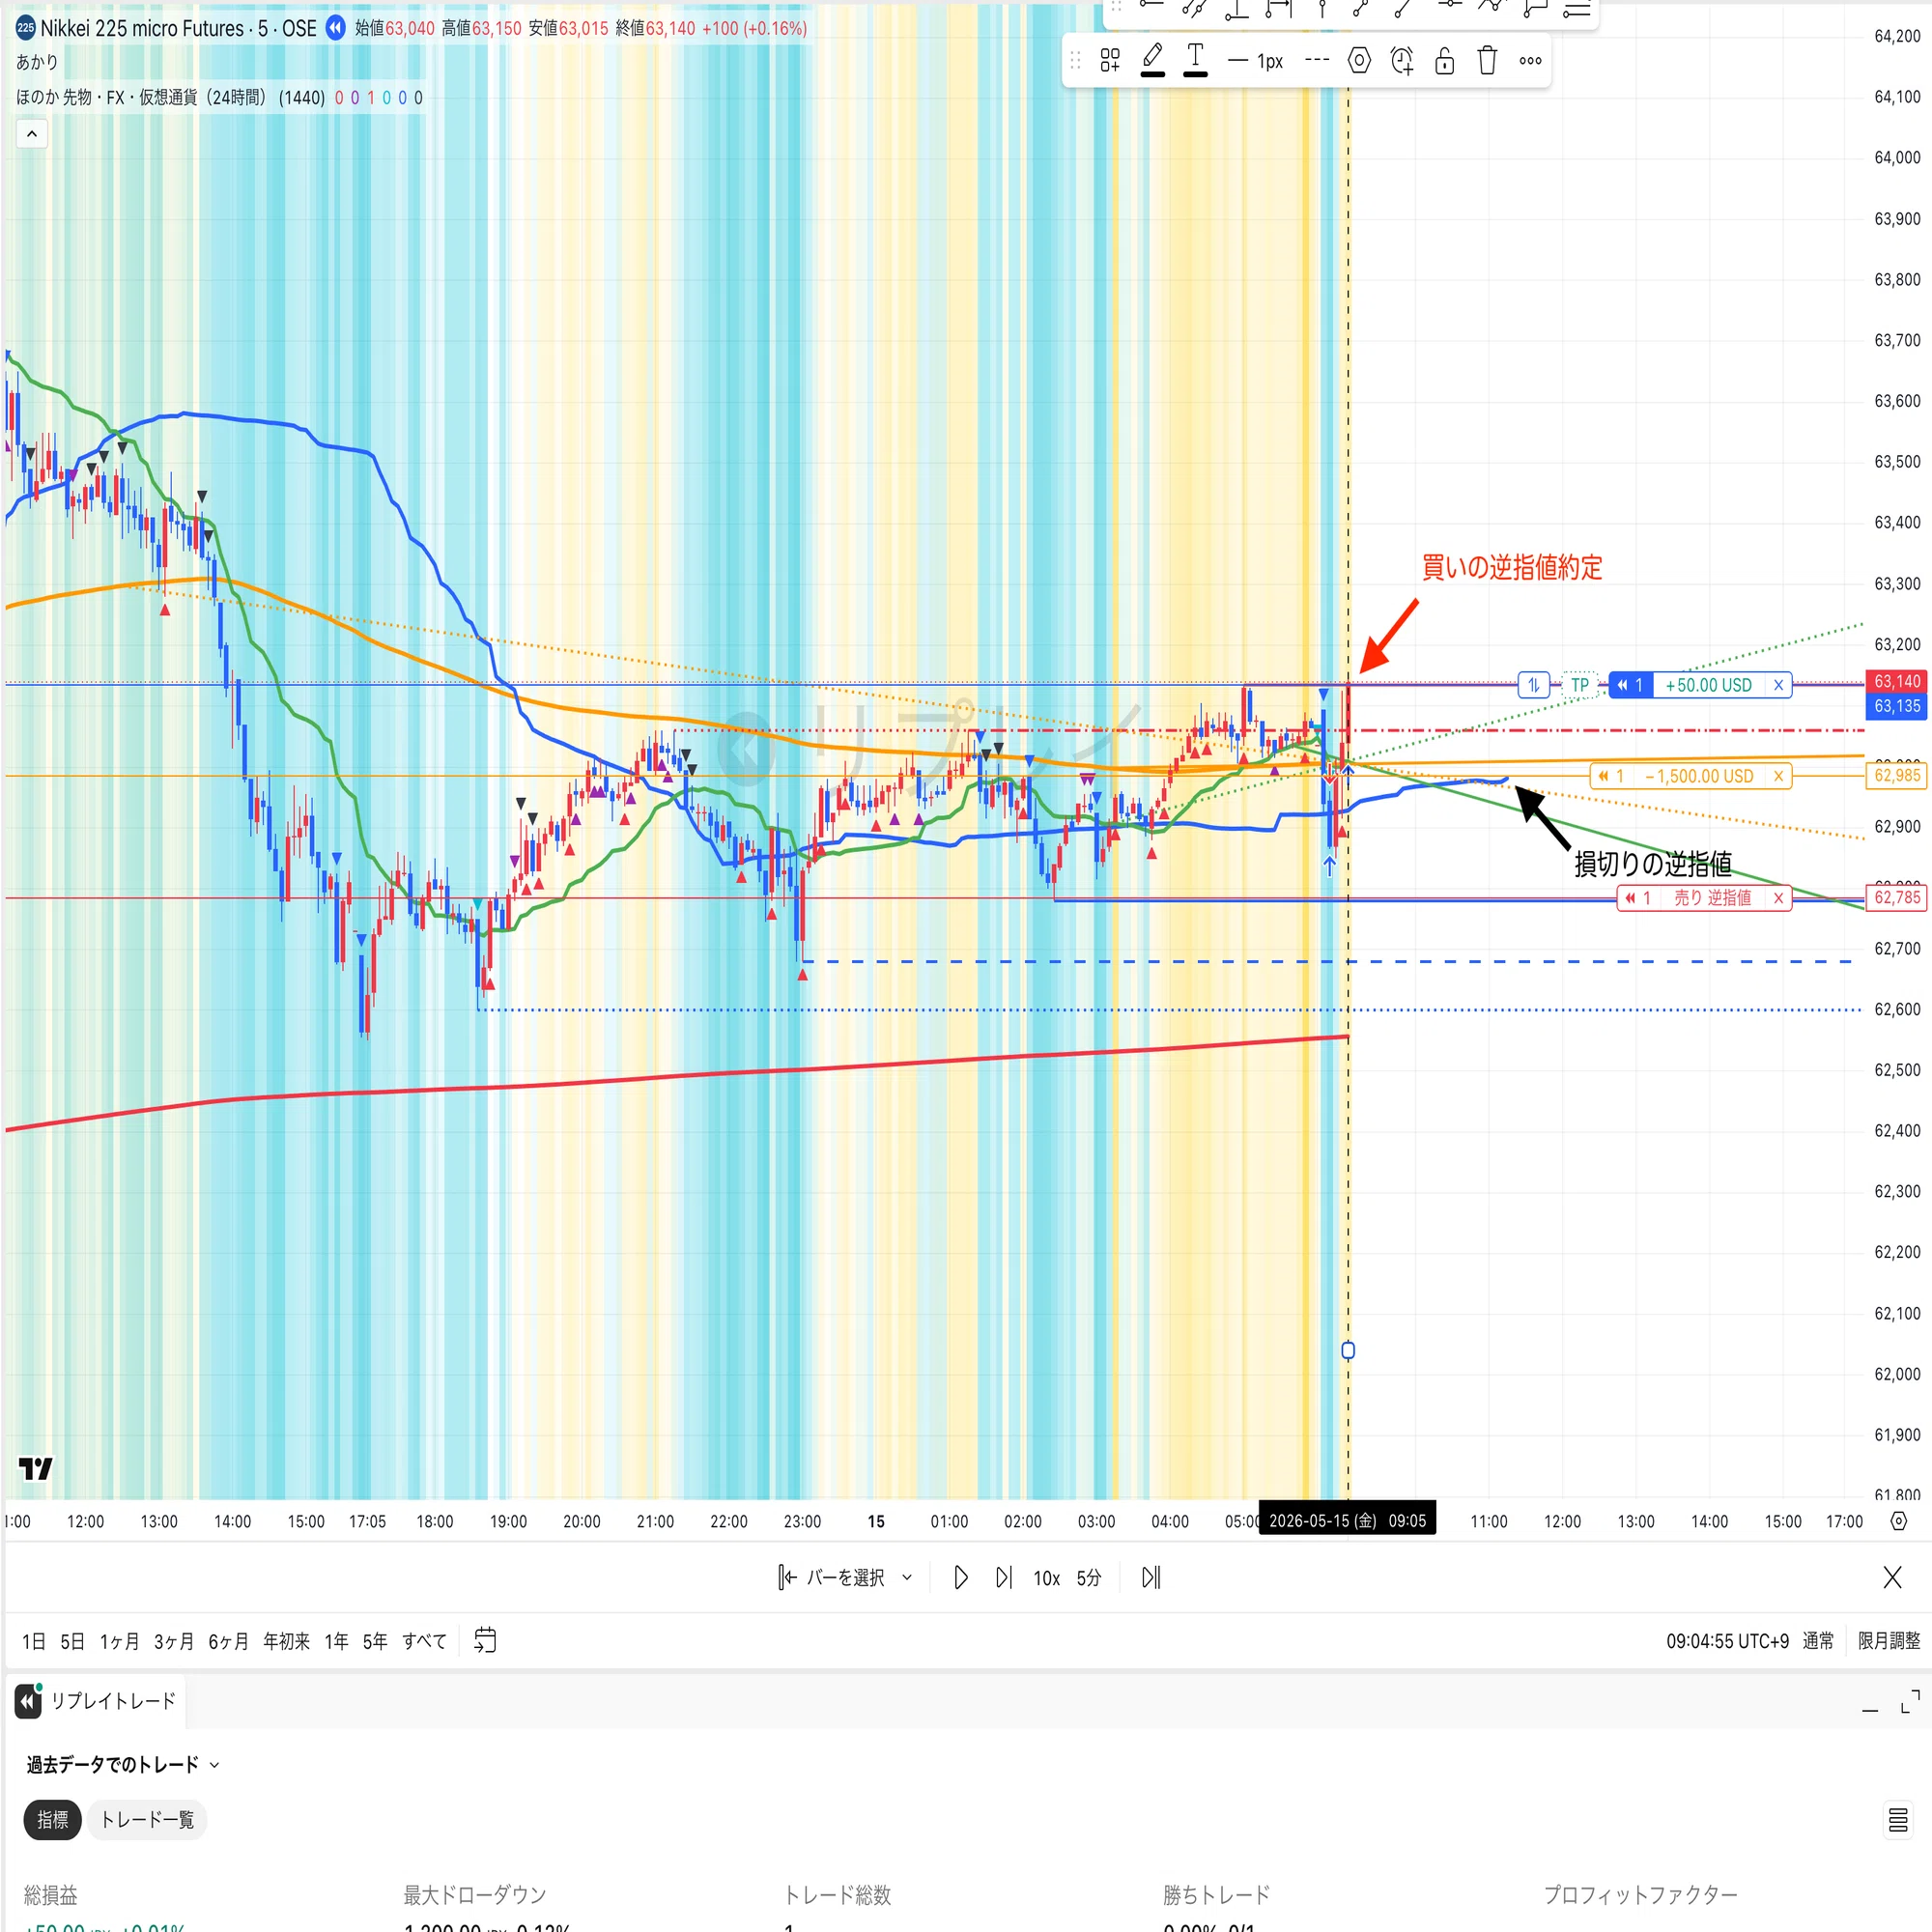Cancel the 売り 逆指値 order with X
This screenshot has width=1932, height=1932.
tap(1778, 898)
